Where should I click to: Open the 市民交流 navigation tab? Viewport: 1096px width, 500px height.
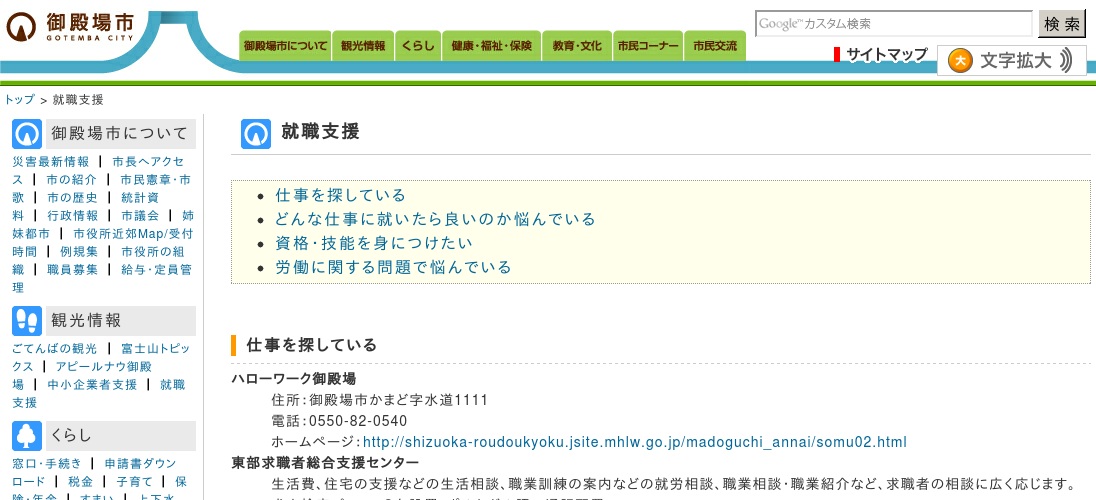[714, 46]
